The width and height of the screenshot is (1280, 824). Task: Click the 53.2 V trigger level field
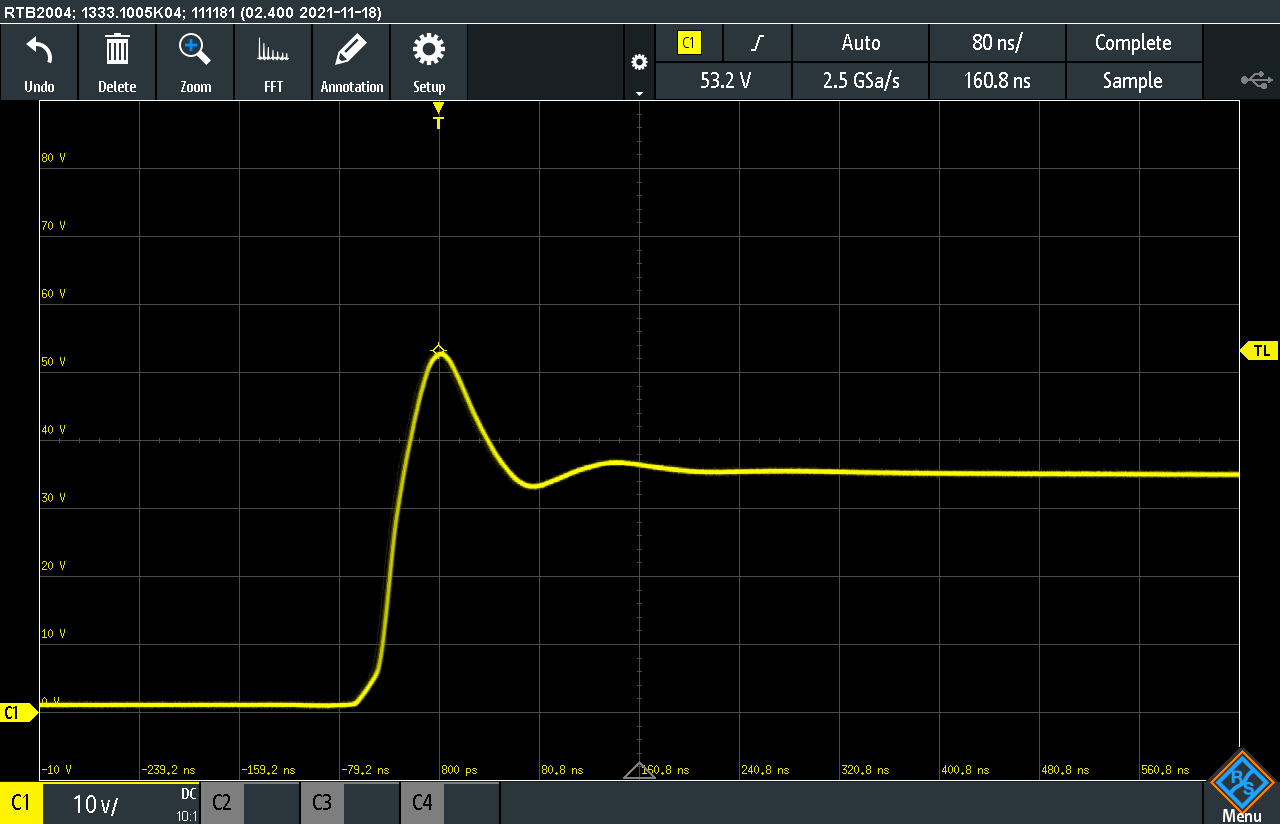coord(724,81)
